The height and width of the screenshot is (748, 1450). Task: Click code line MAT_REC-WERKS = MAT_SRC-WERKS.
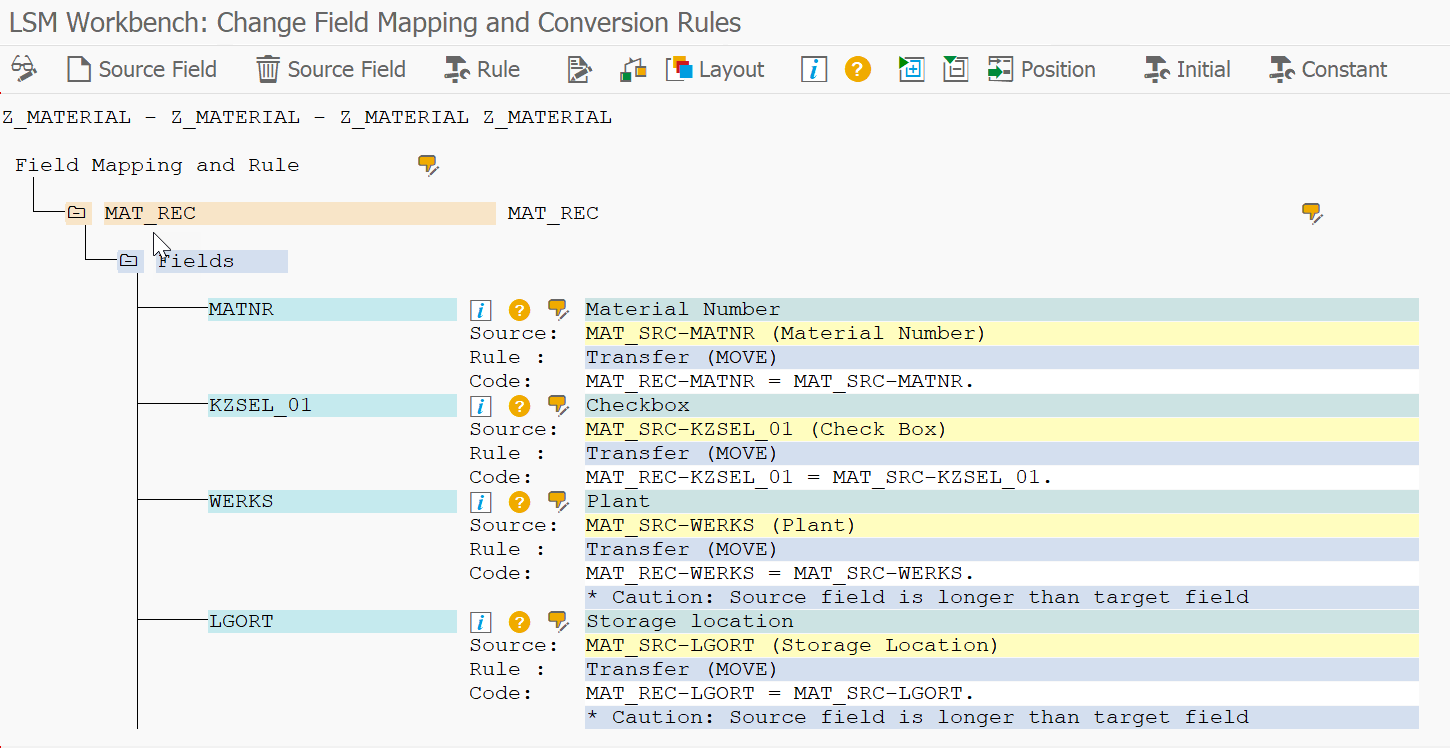[1001, 573]
